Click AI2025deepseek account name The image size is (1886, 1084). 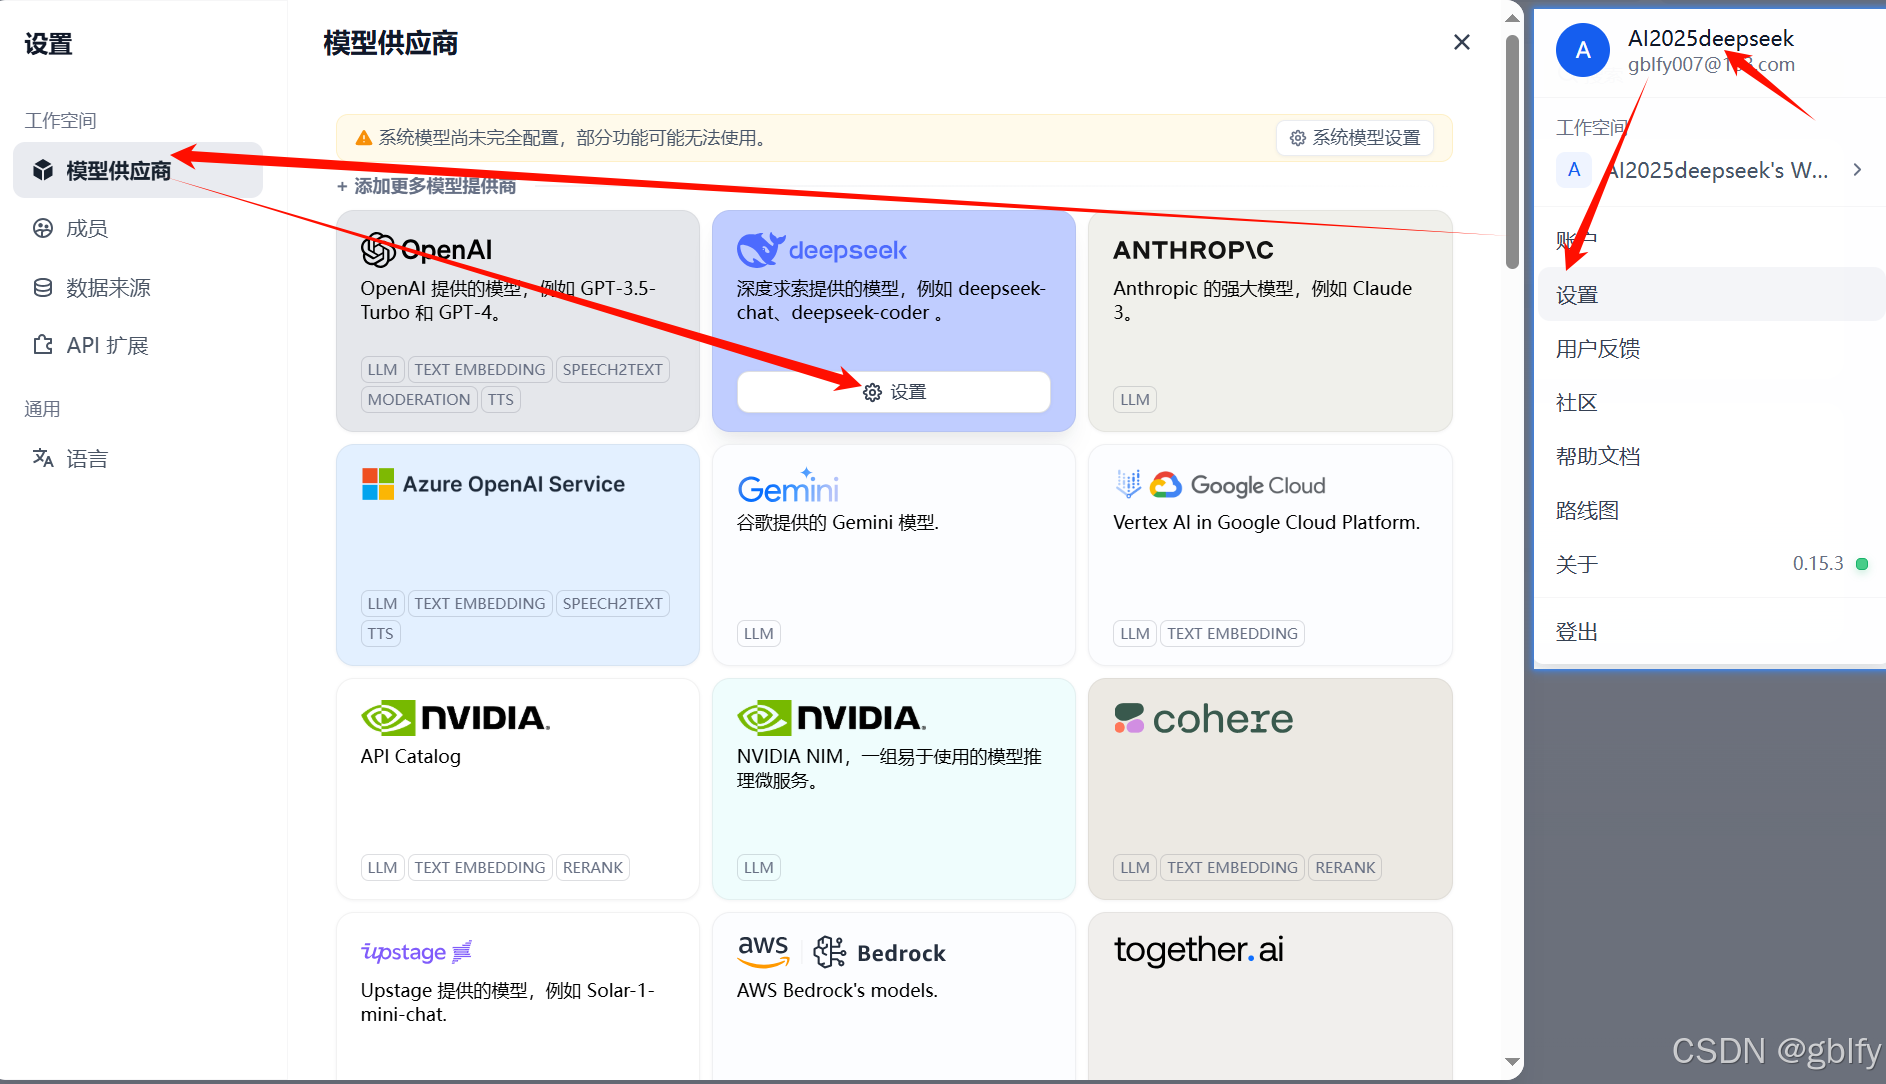(1710, 38)
